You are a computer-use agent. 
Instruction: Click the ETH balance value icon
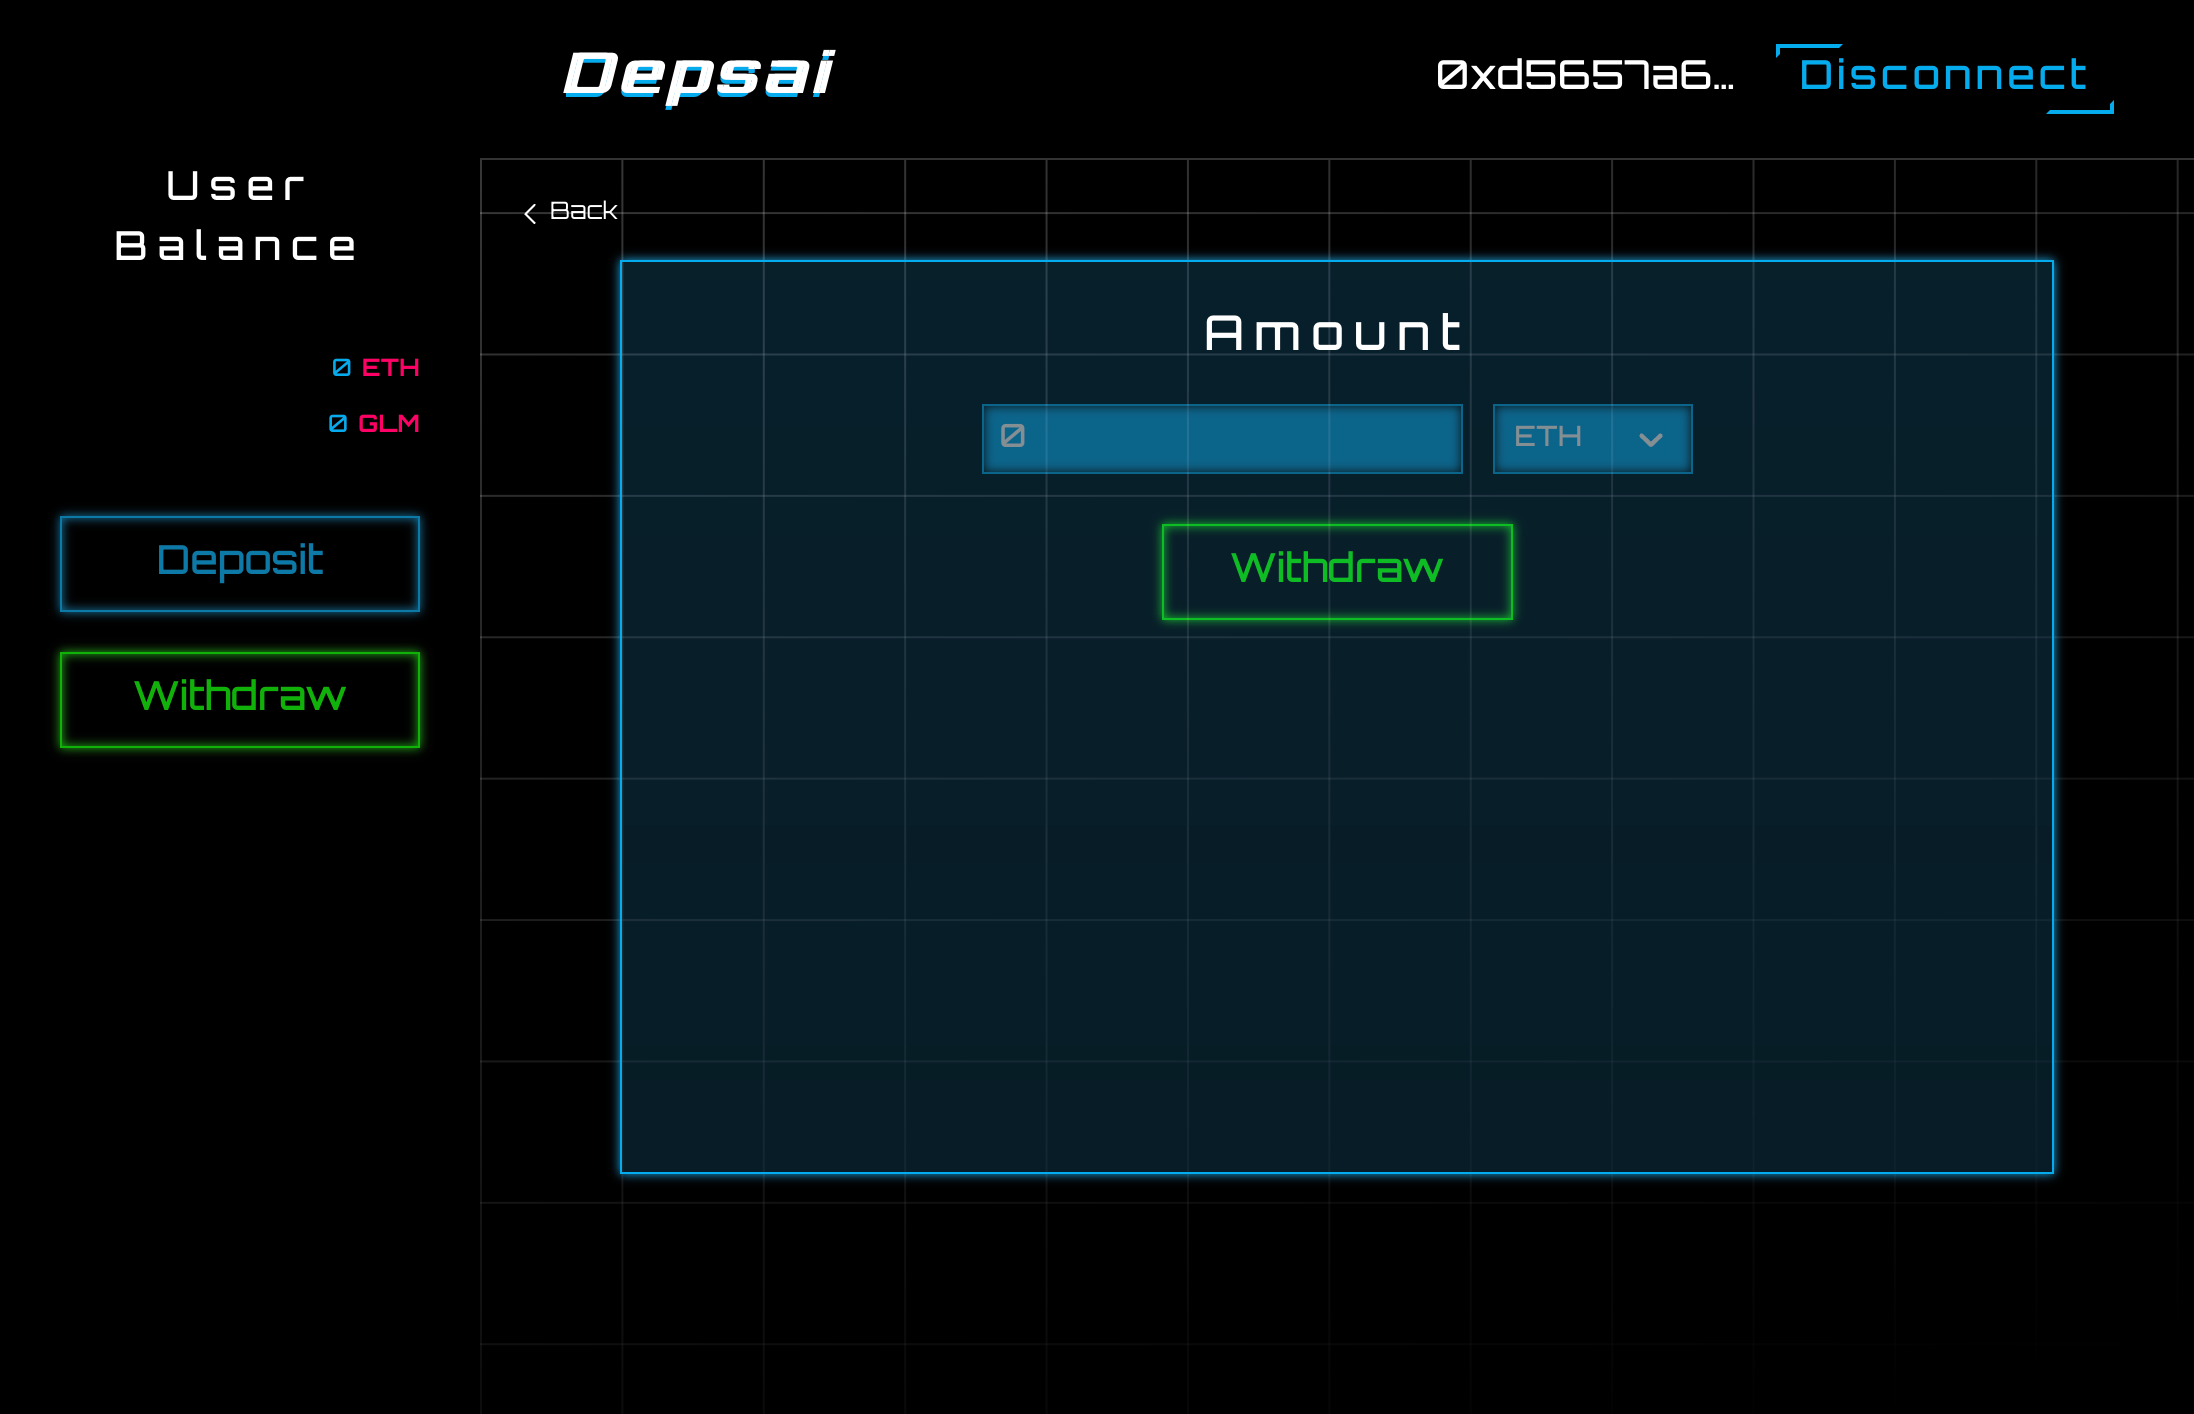[x=341, y=367]
